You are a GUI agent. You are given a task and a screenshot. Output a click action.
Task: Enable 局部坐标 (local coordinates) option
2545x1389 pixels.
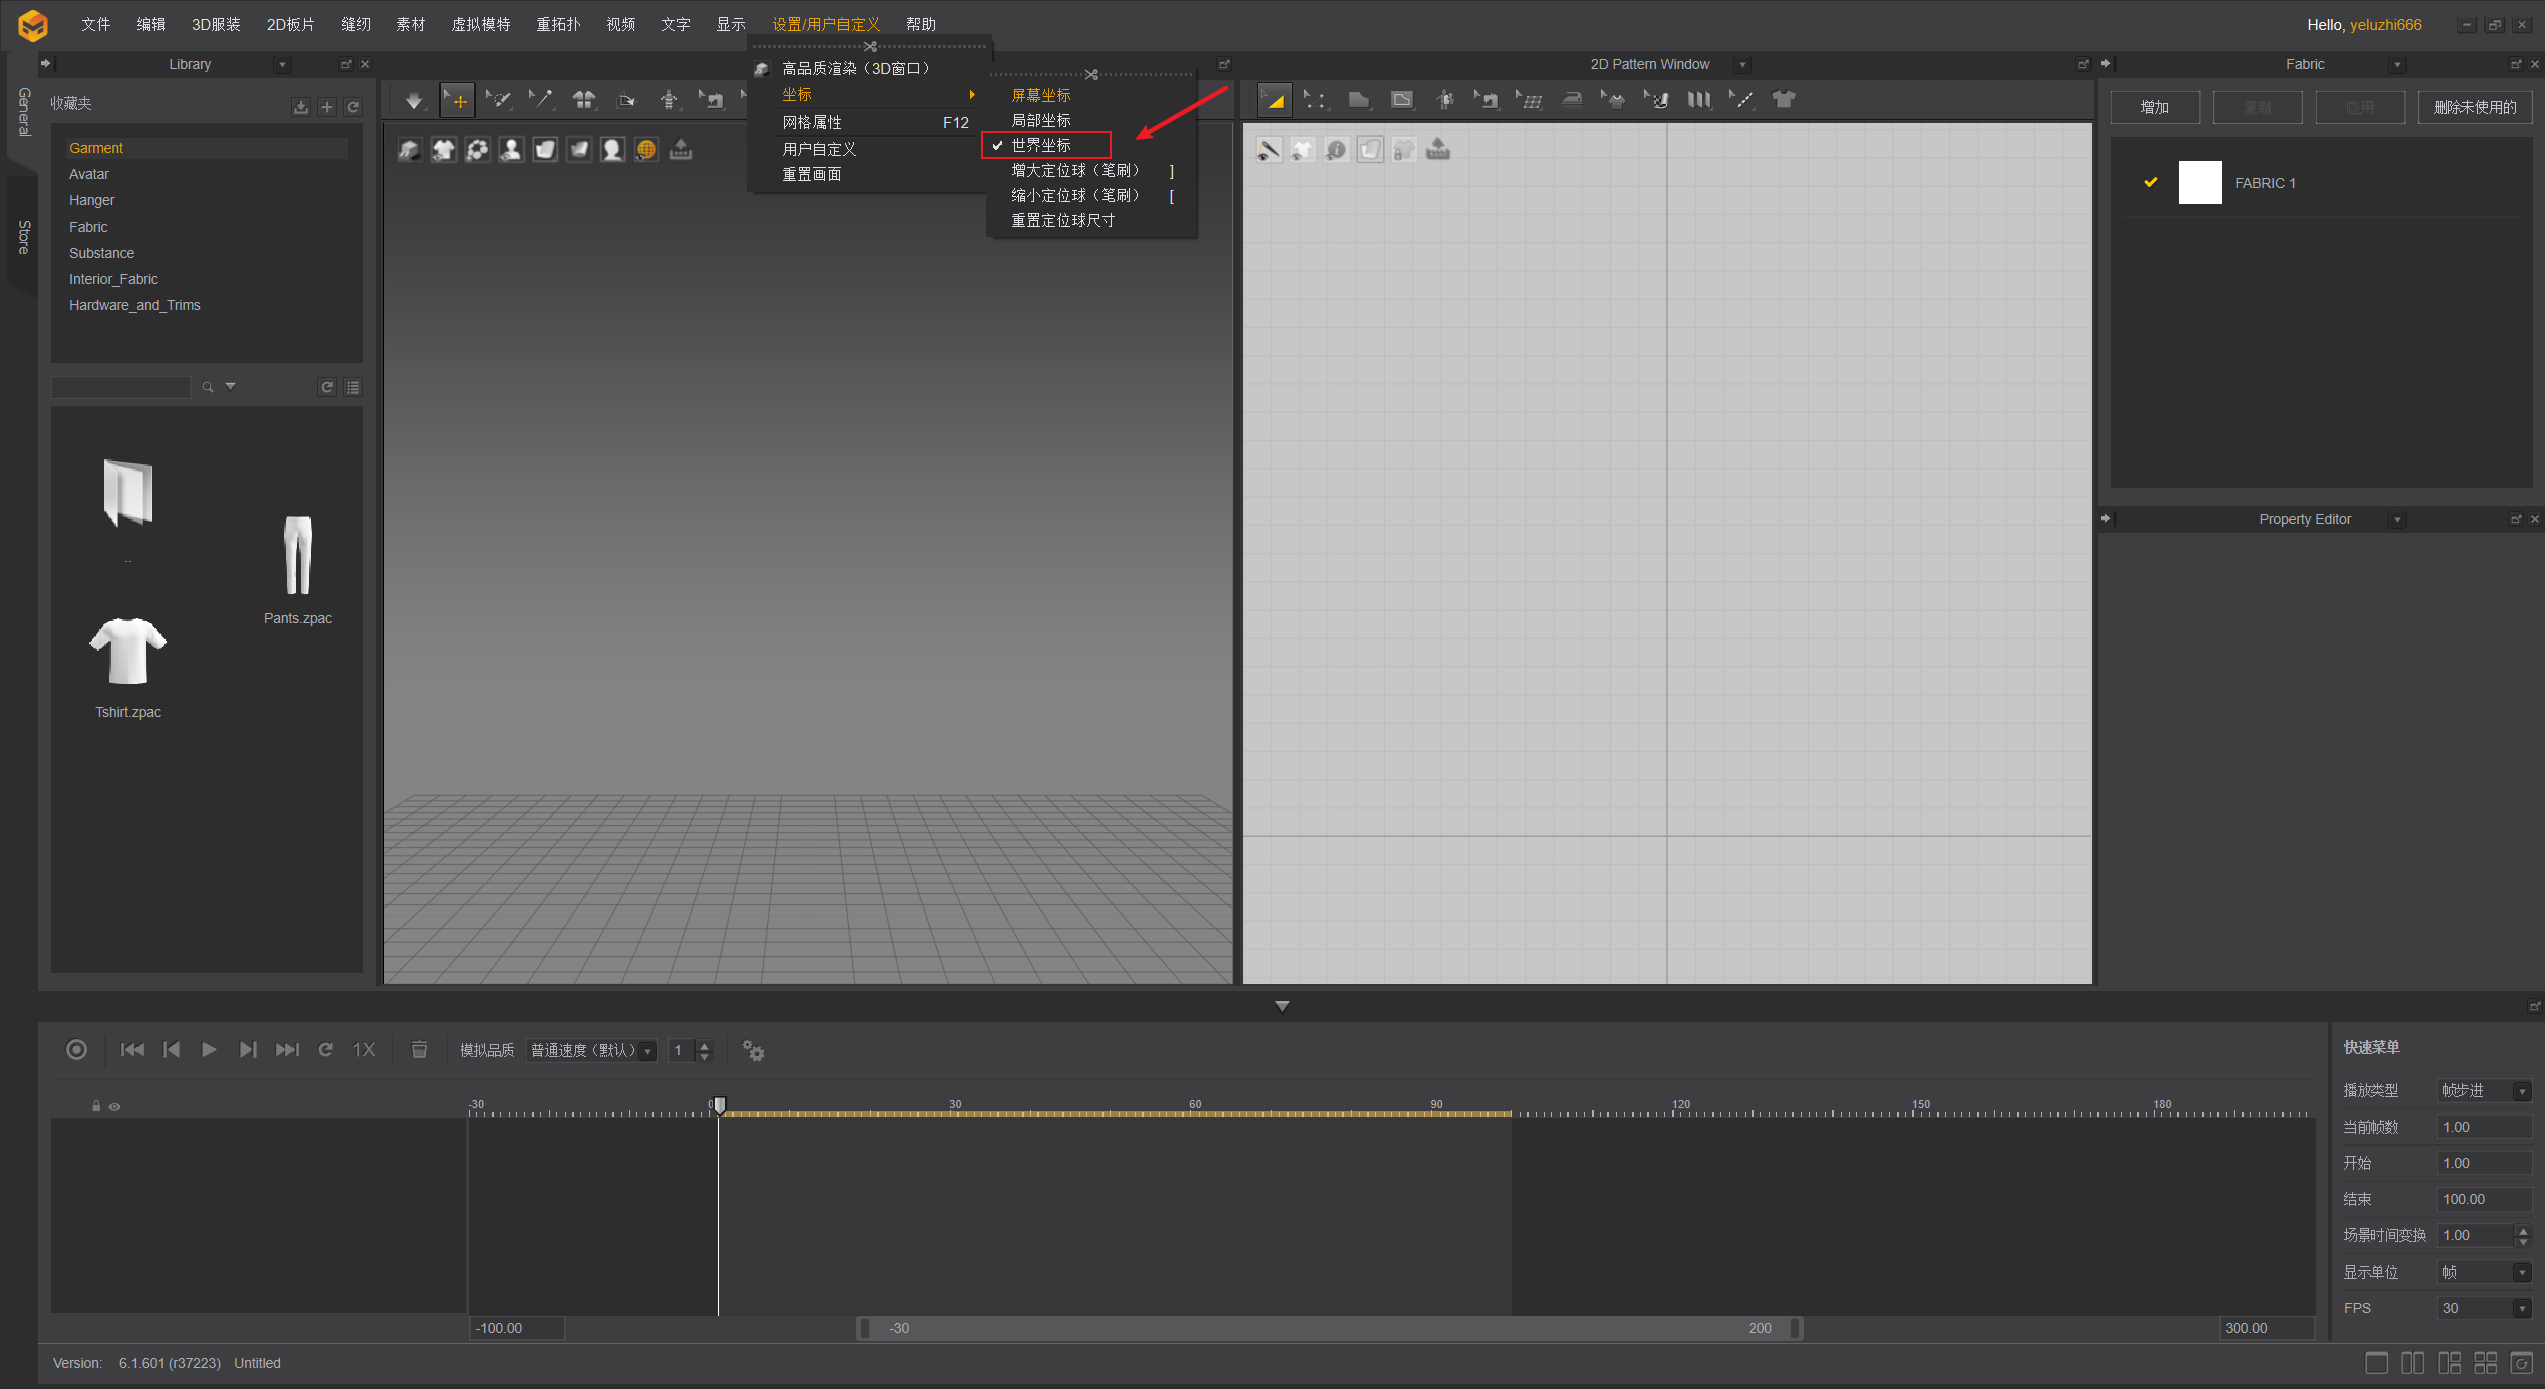(x=1040, y=120)
